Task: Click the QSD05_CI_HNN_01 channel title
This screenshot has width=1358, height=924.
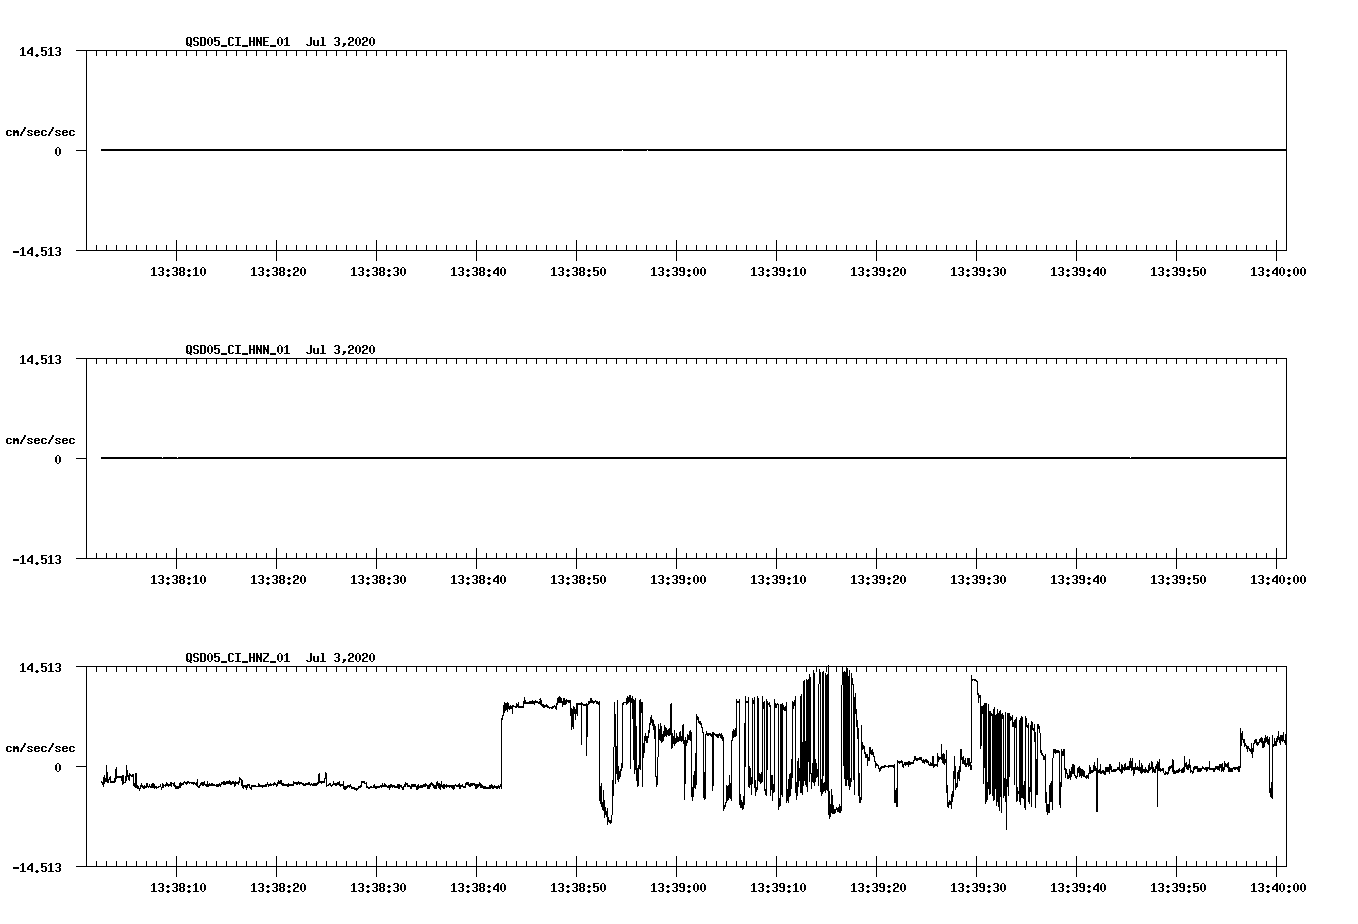Action: point(238,350)
